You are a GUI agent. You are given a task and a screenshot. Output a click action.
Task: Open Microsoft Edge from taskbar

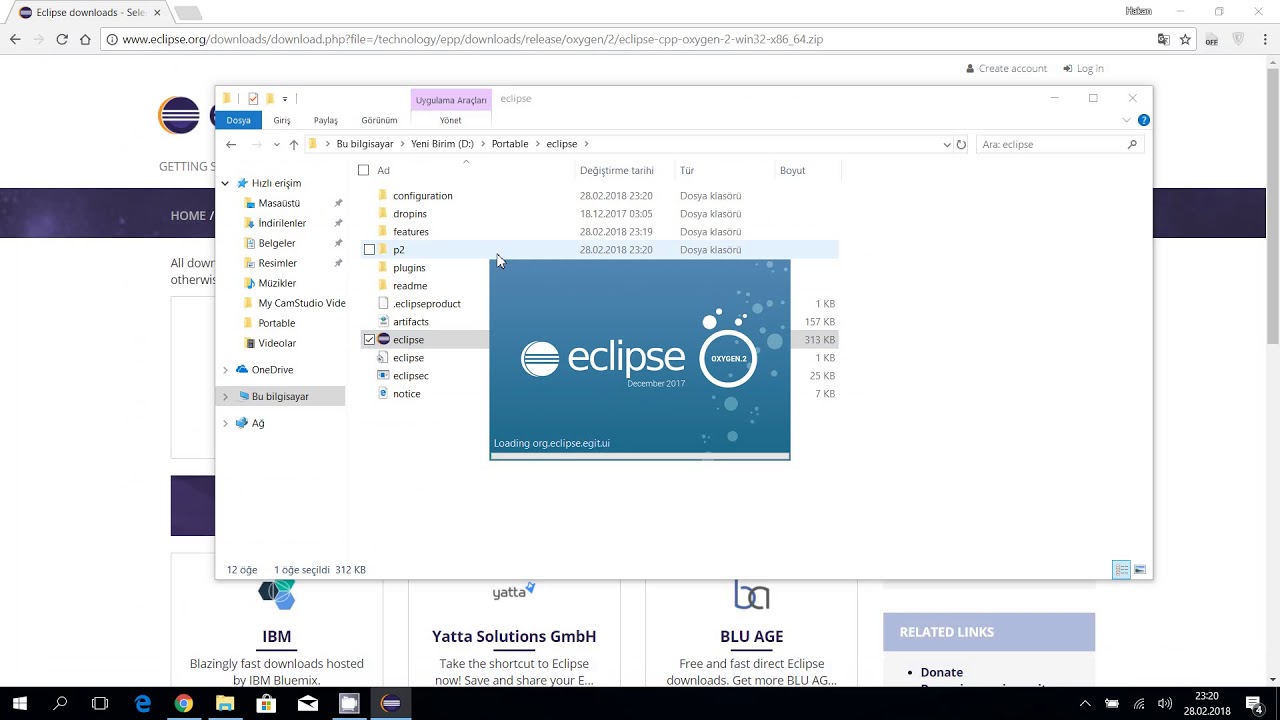coord(143,704)
